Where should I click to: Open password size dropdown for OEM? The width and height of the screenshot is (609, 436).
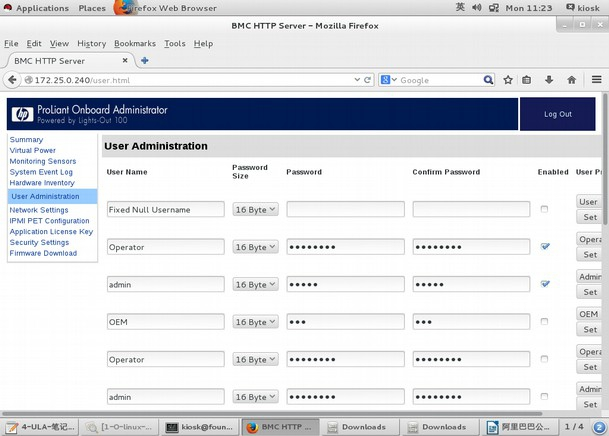pyautogui.click(x=256, y=322)
